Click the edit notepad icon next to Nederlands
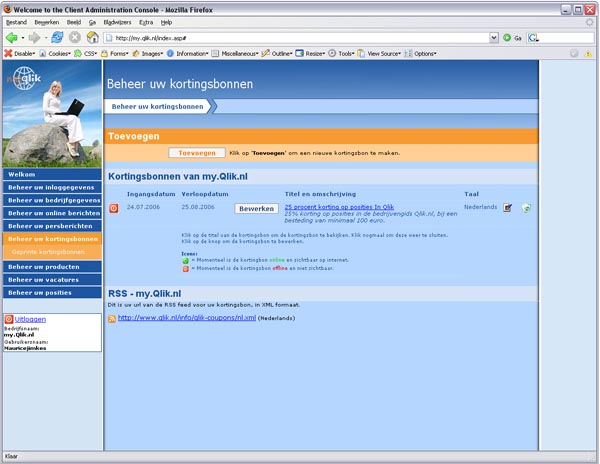Screen dimensions: 600x464 508,208
